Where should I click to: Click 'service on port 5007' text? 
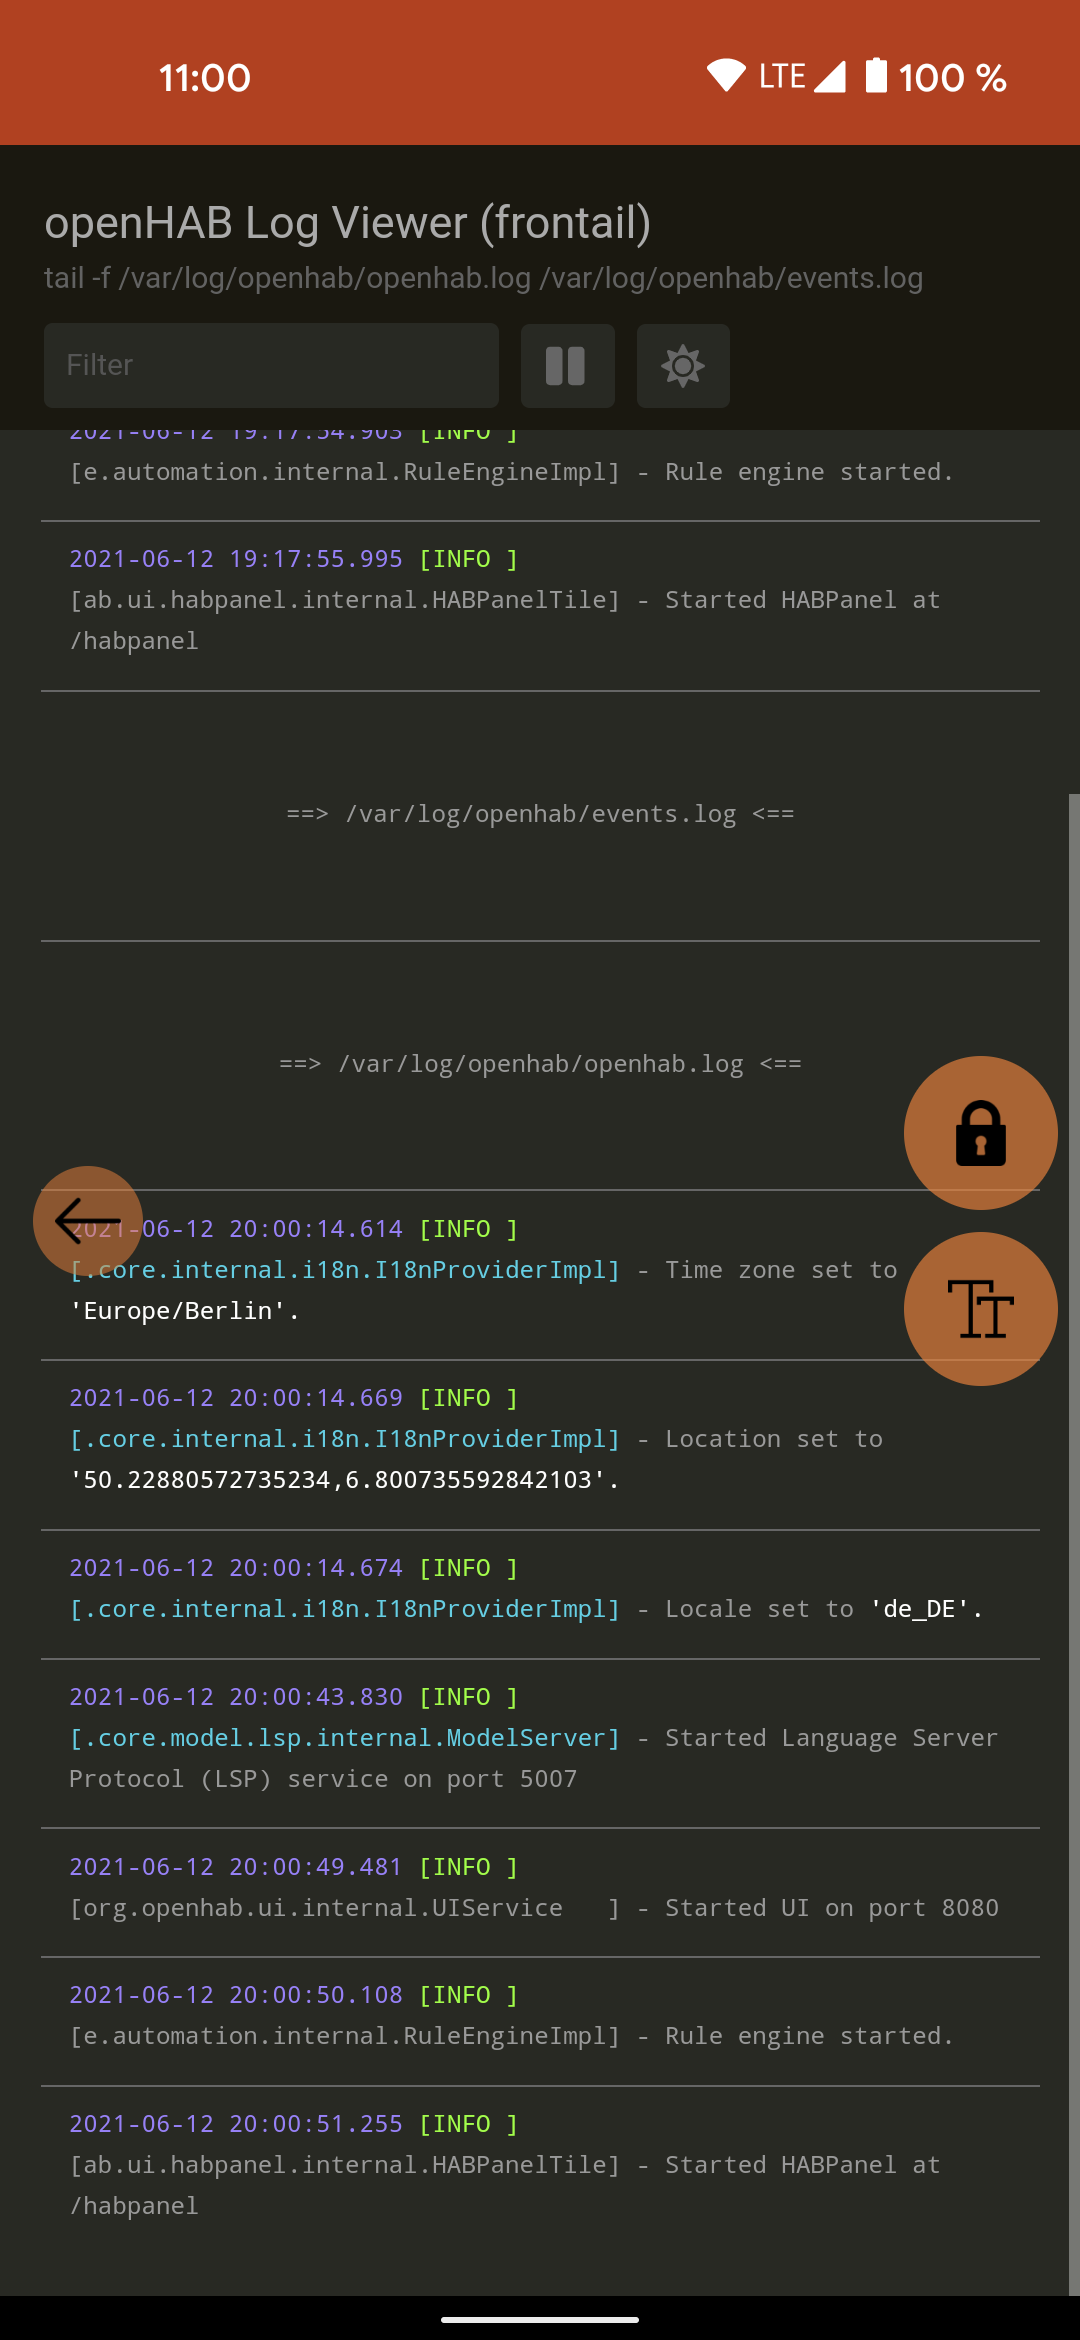[432, 1779]
